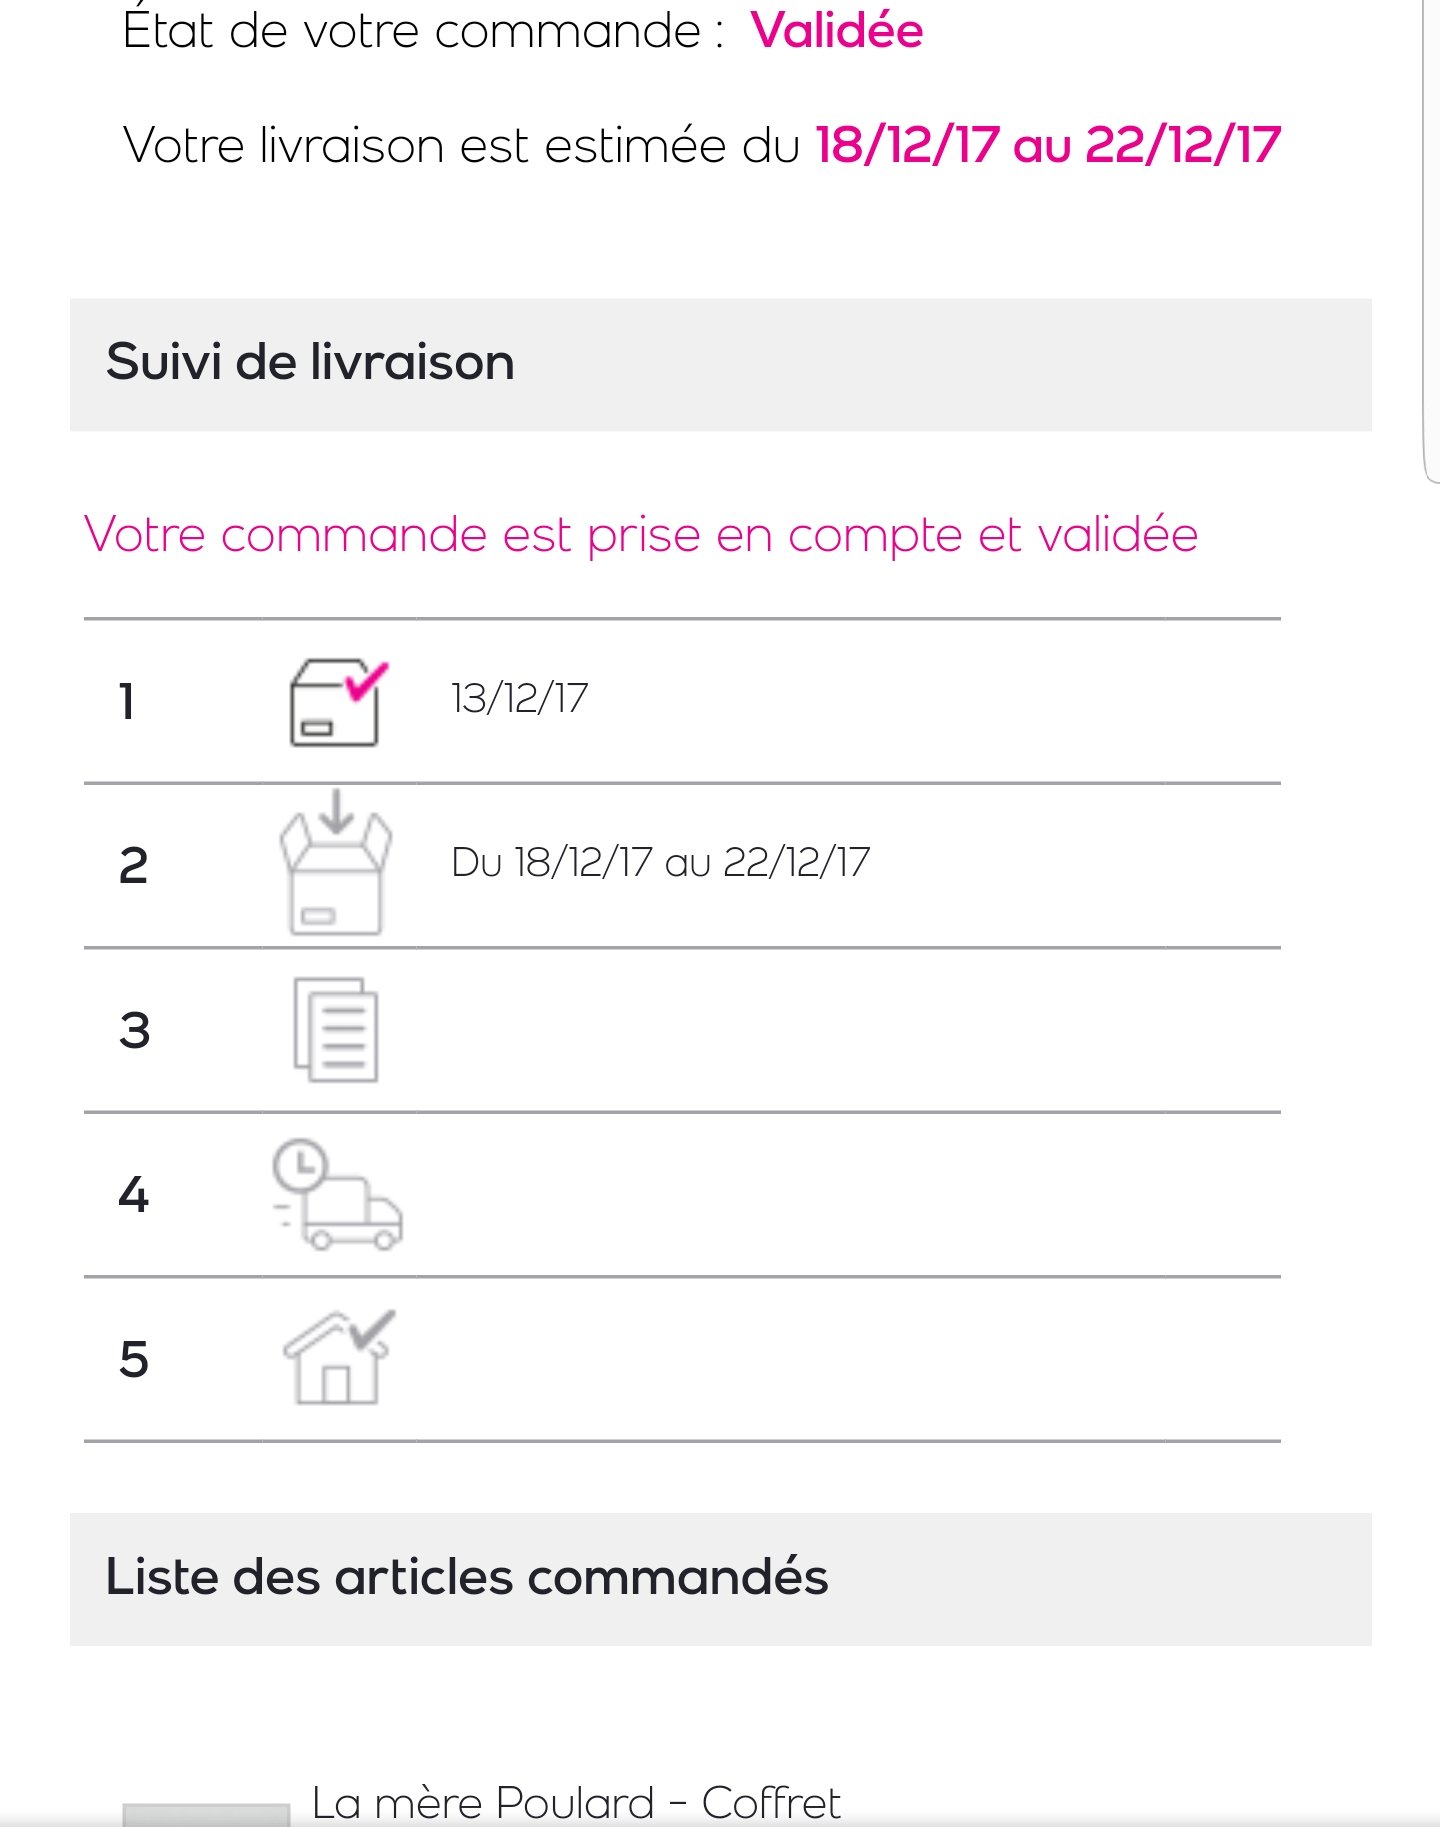Click the house with checkmark icon
Image resolution: width=1440 pixels, height=1827 pixels.
[339, 1357]
